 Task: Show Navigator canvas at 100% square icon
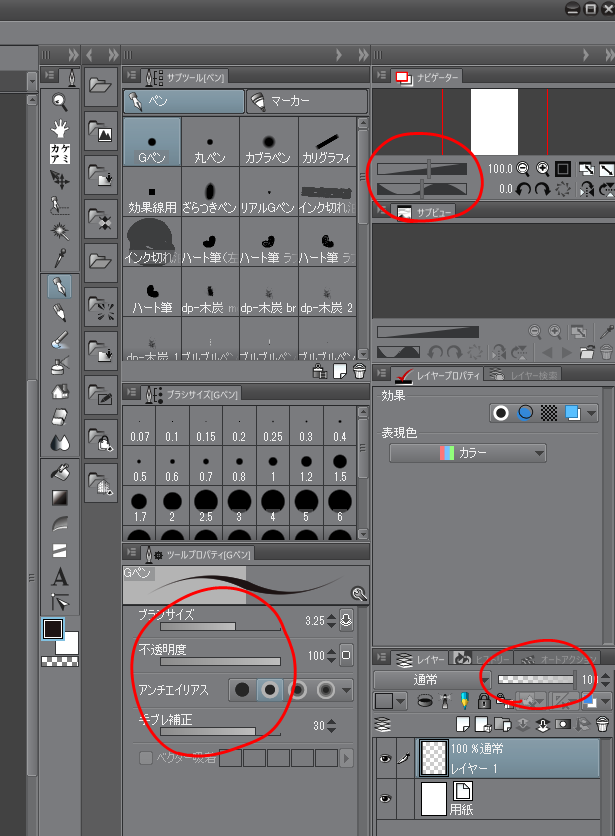point(563,169)
